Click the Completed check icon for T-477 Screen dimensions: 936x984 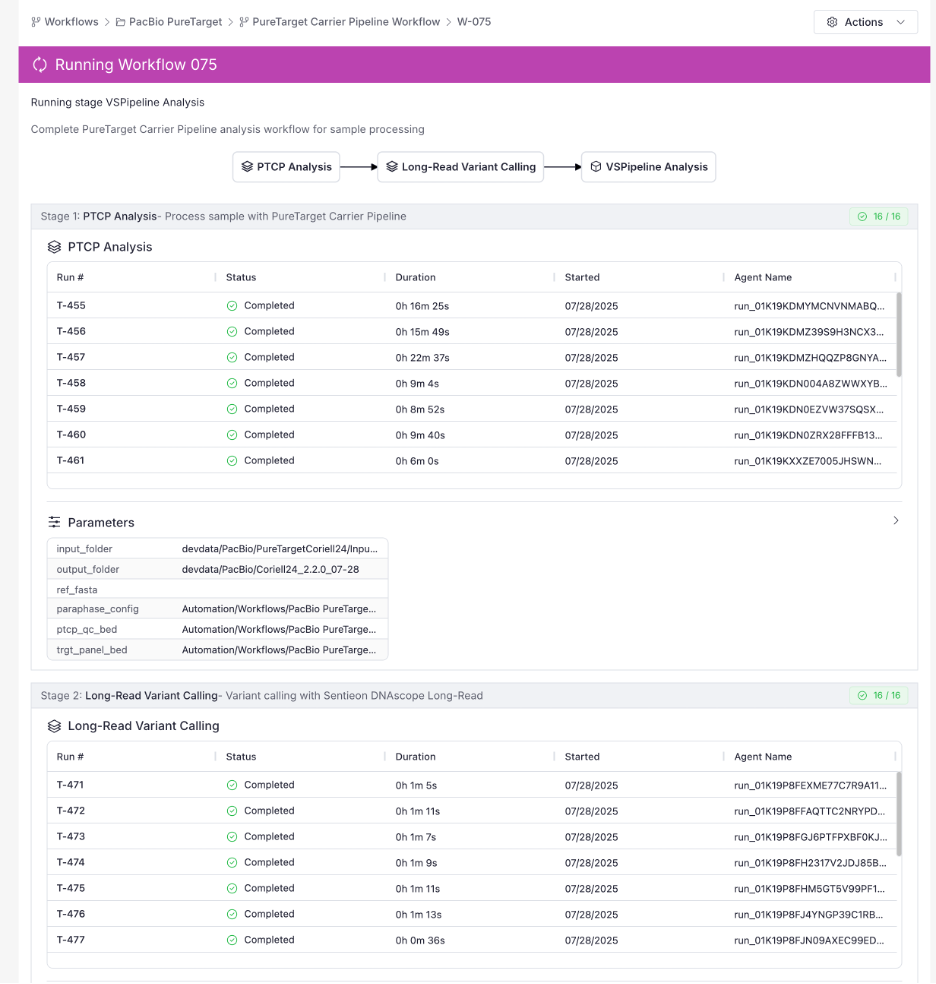232,939
